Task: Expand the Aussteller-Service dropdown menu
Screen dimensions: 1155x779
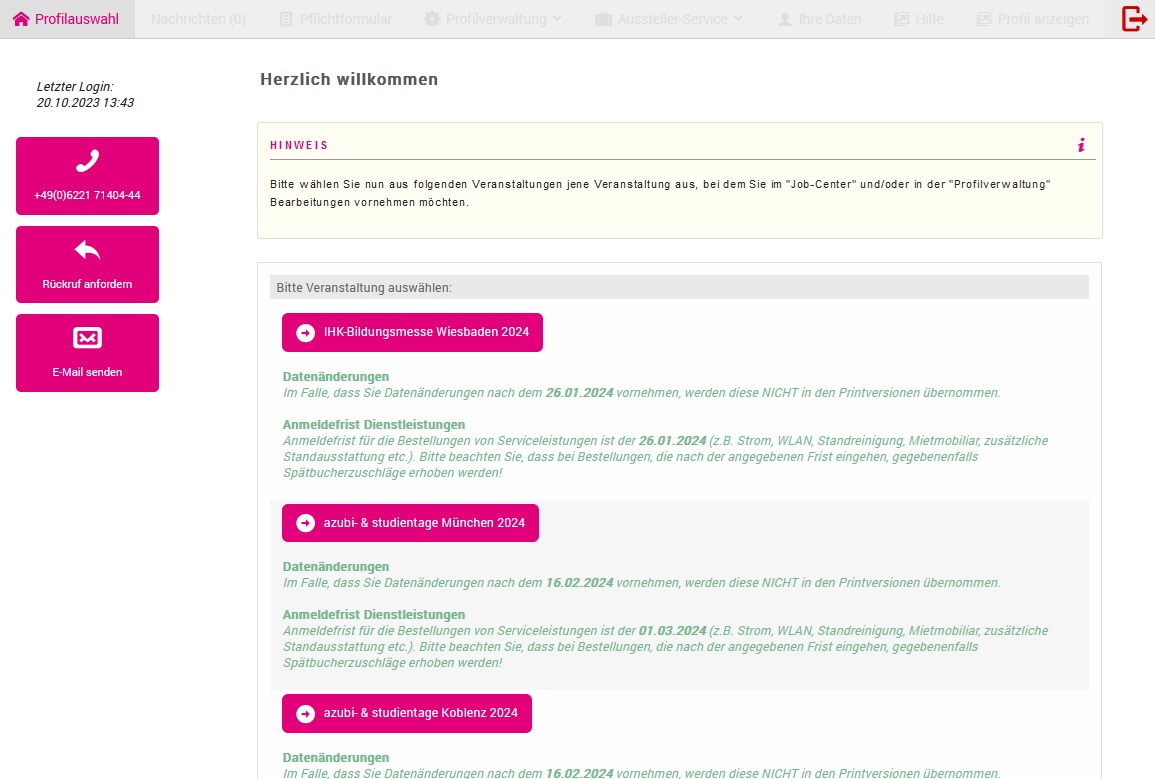Action: tap(669, 19)
